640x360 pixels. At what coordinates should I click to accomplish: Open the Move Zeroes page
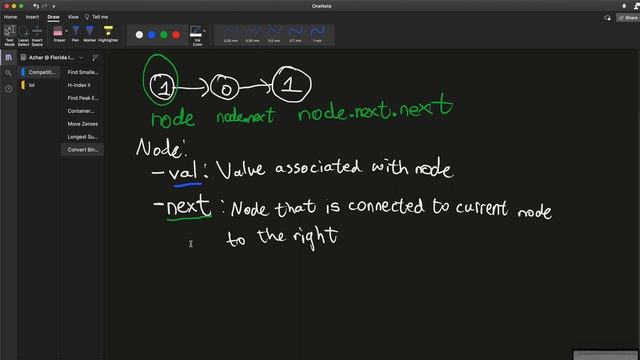(82, 124)
